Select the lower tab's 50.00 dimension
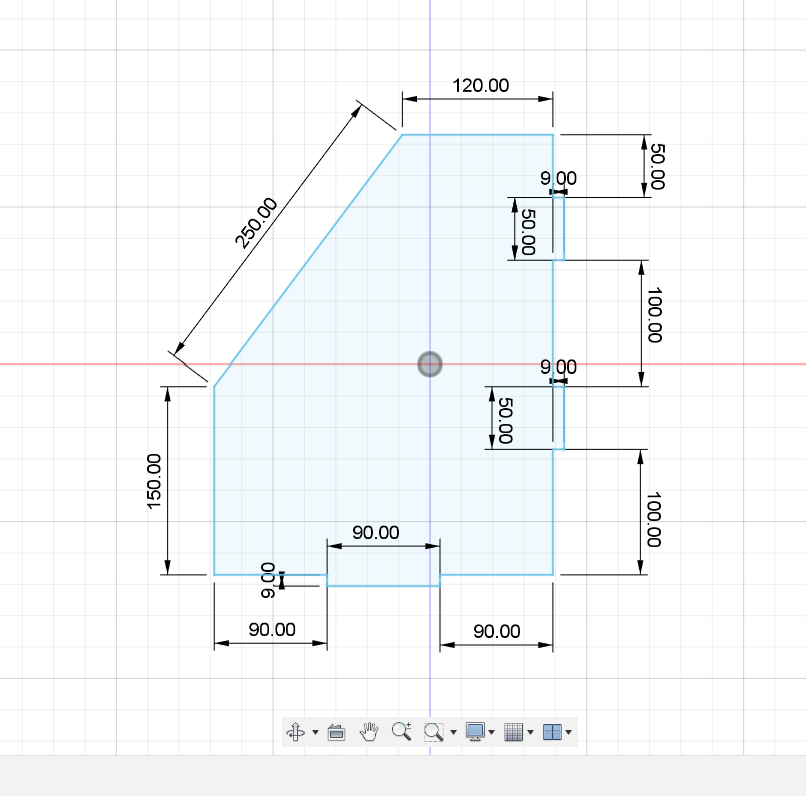Image resolution: width=806 pixels, height=796 pixels. click(506, 420)
